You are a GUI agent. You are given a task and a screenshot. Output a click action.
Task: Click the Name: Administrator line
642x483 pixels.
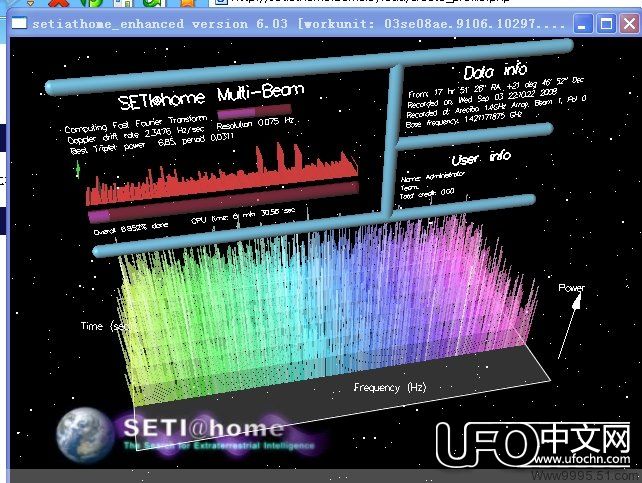tap(432, 177)
